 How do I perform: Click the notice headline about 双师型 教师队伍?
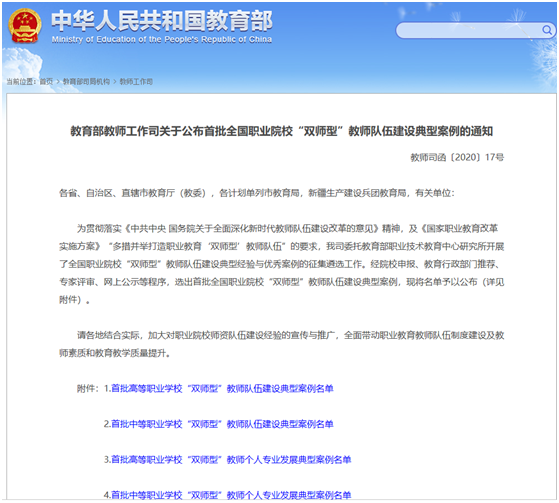click(x=281, y=131)
